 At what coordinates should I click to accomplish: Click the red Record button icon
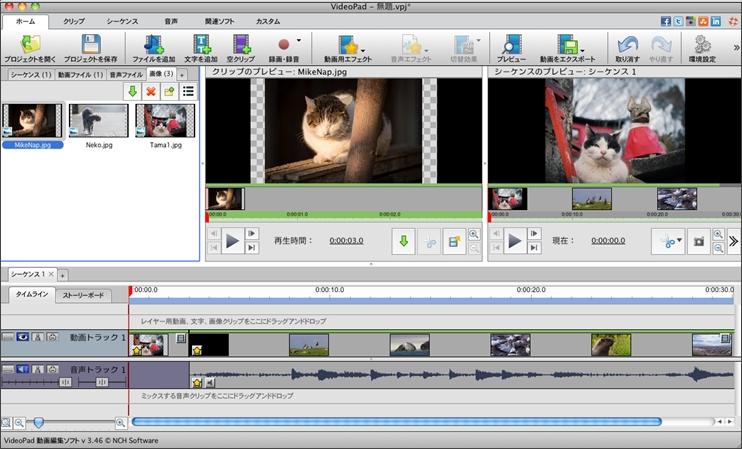pos(283,44)
